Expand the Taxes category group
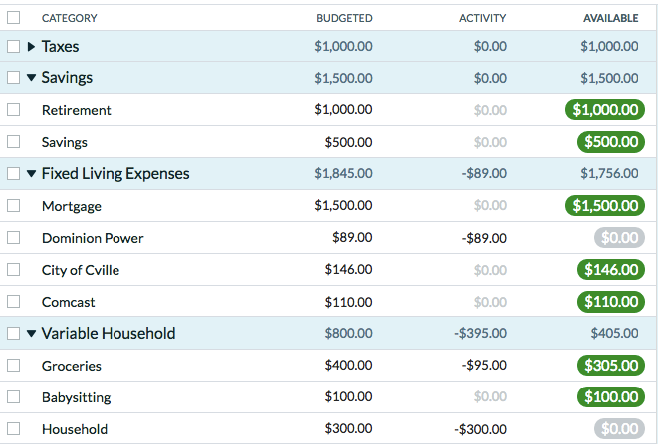Screen dimensions: 658x444 click(x=31, y=47)
